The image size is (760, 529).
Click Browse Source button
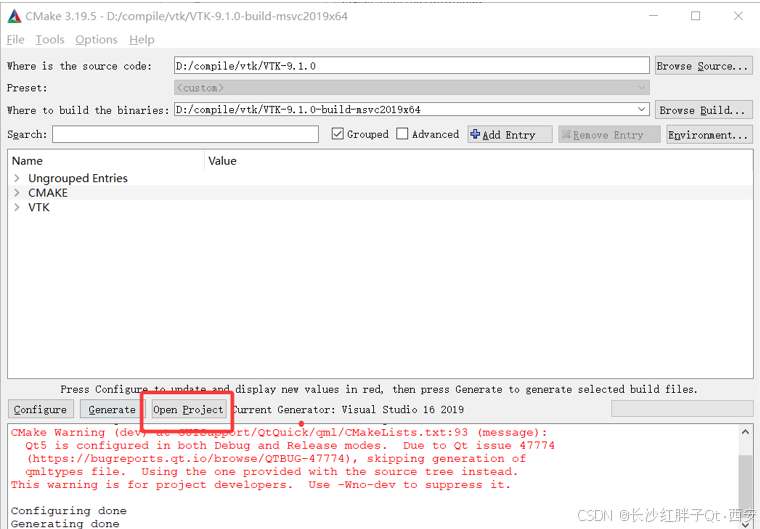pyautogui.click(x=703, y=65)
